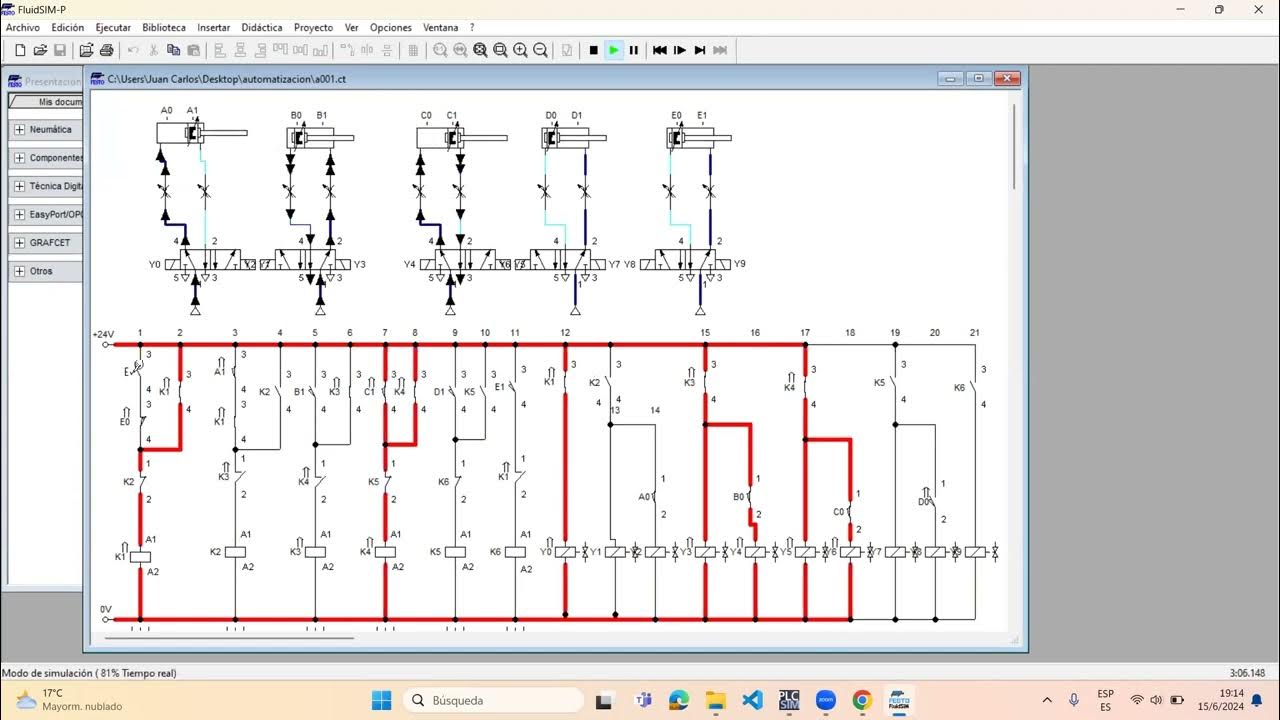
Task: Reset simulation with rewind-to-start icon
Action: [660, 50]
